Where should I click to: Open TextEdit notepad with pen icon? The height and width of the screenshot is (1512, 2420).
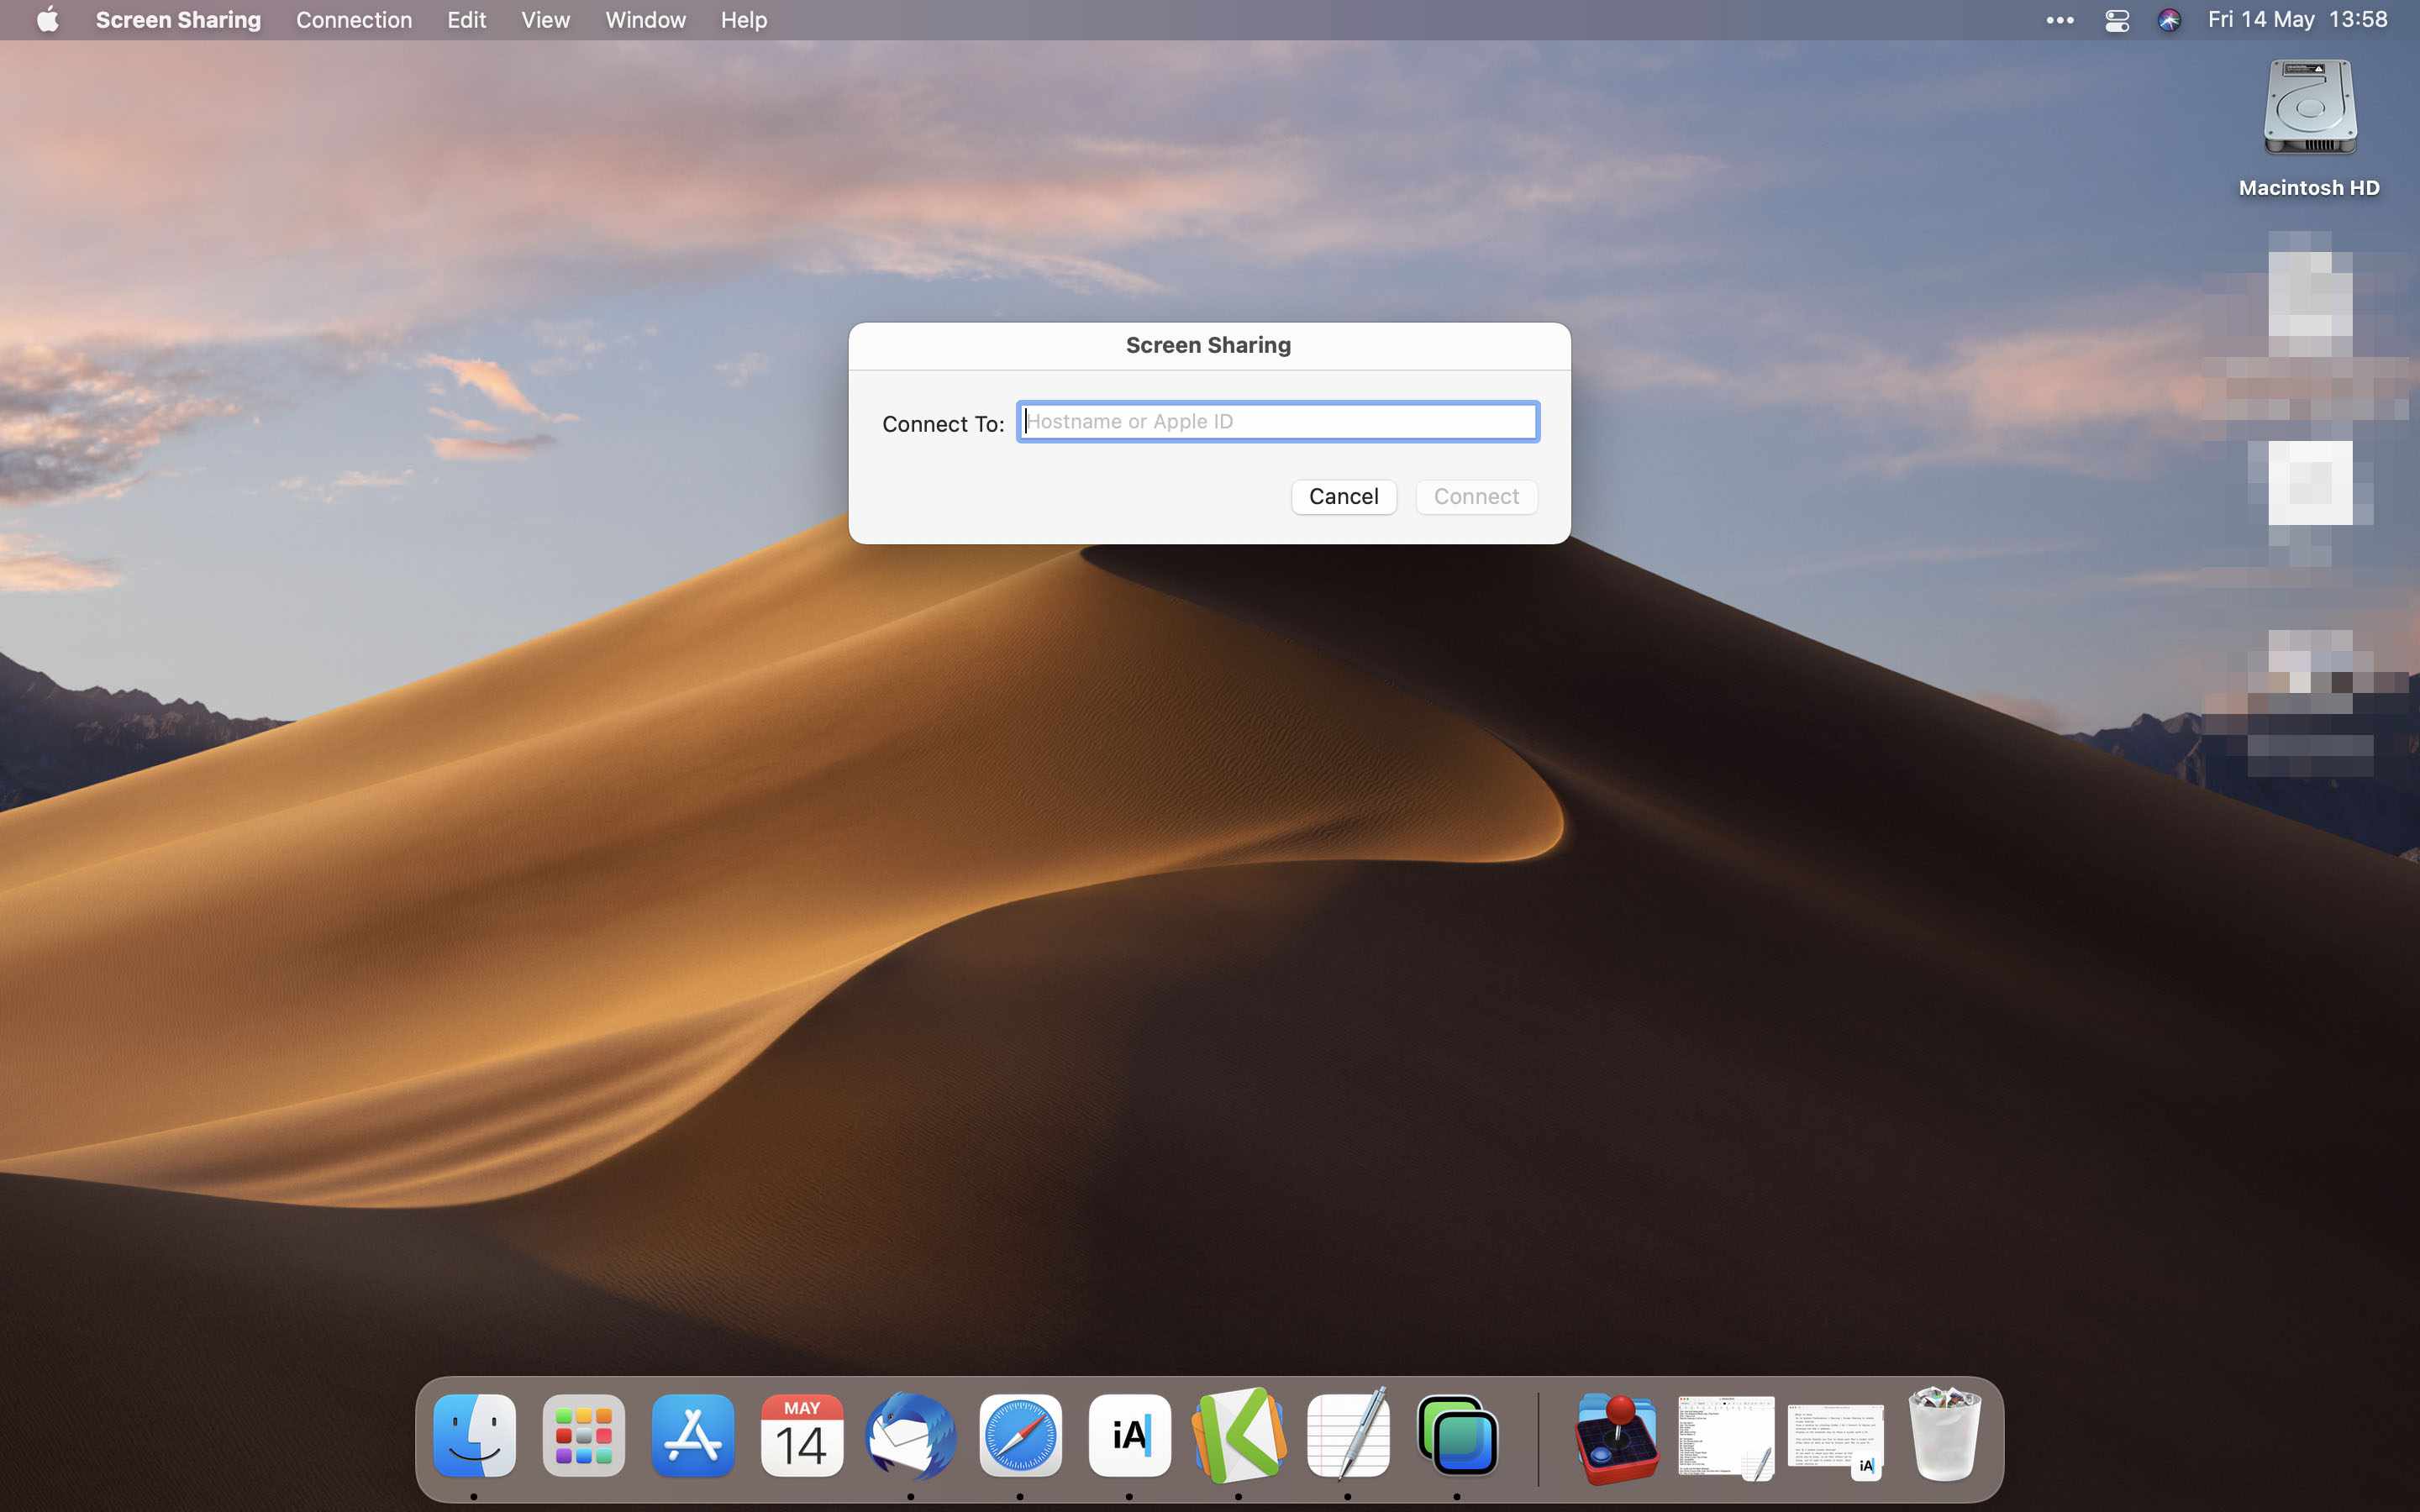1348,1436
